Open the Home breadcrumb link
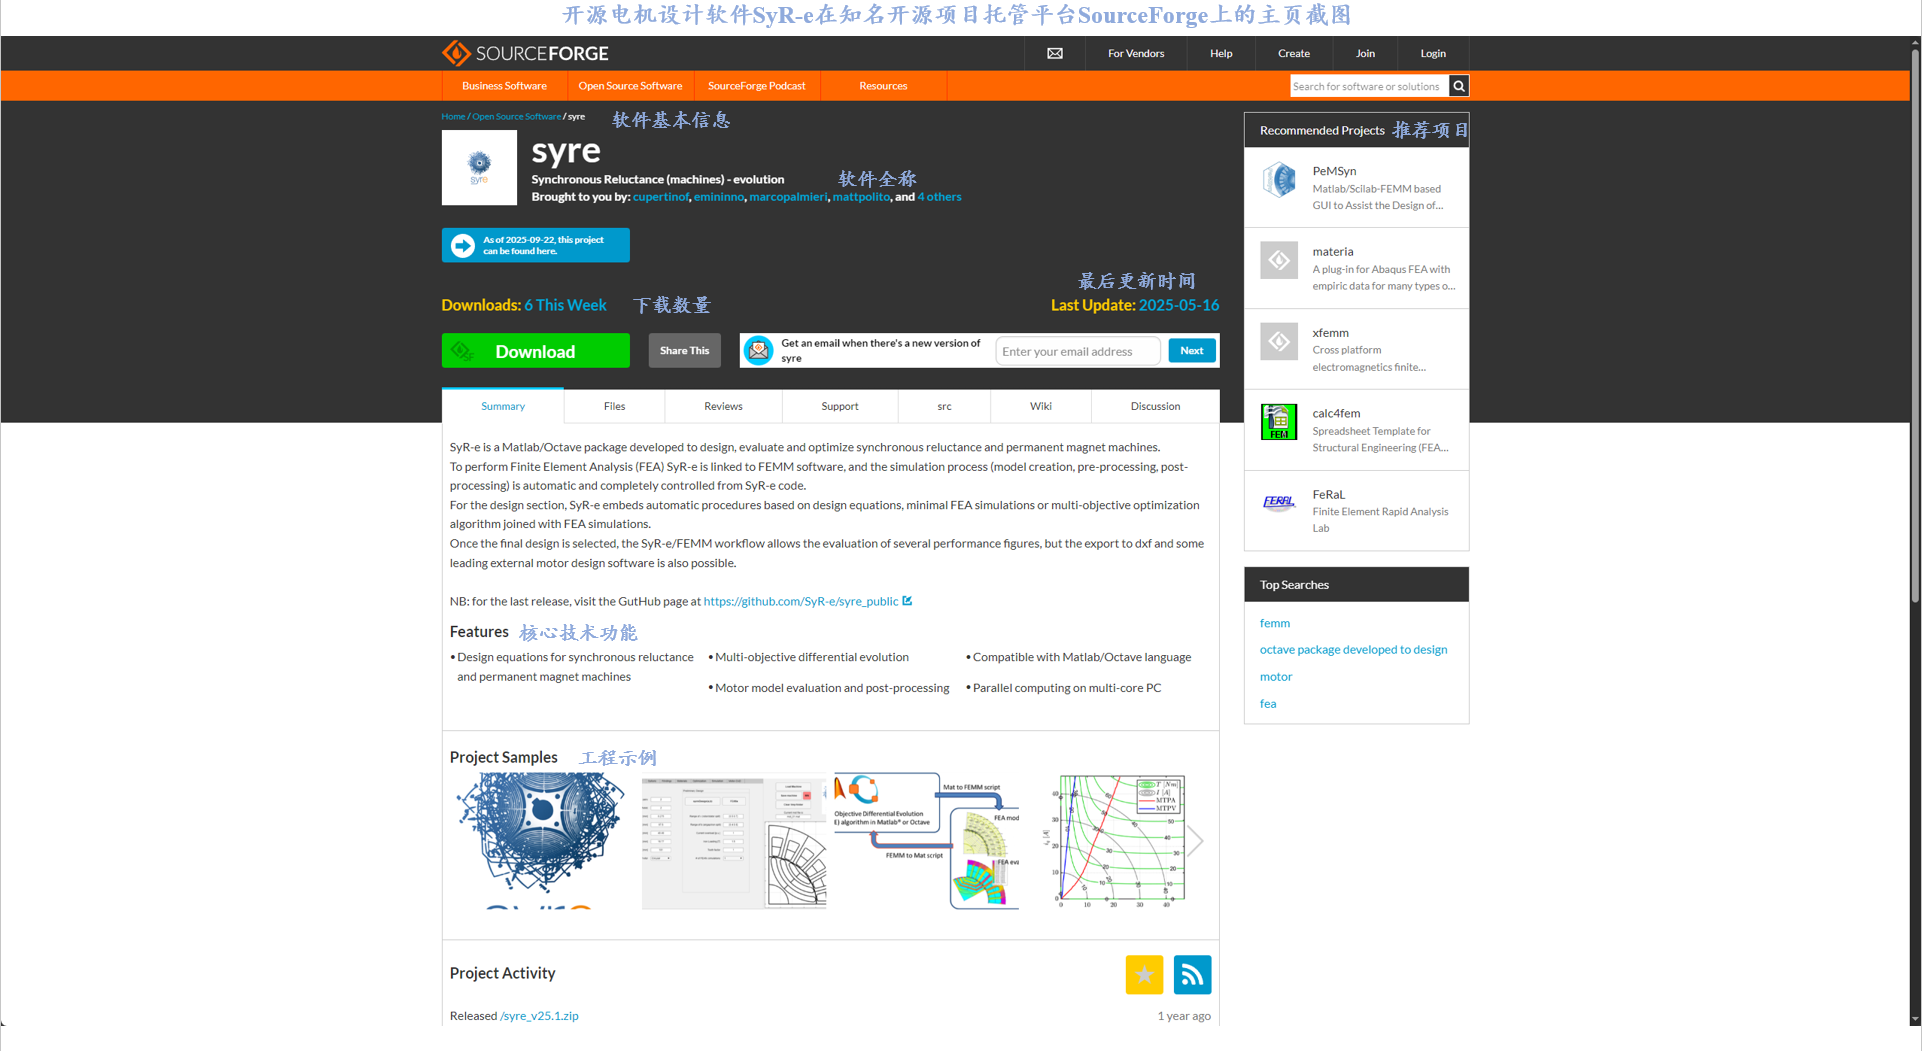The image size is (1922, 1051). click(x=453, y=116)
